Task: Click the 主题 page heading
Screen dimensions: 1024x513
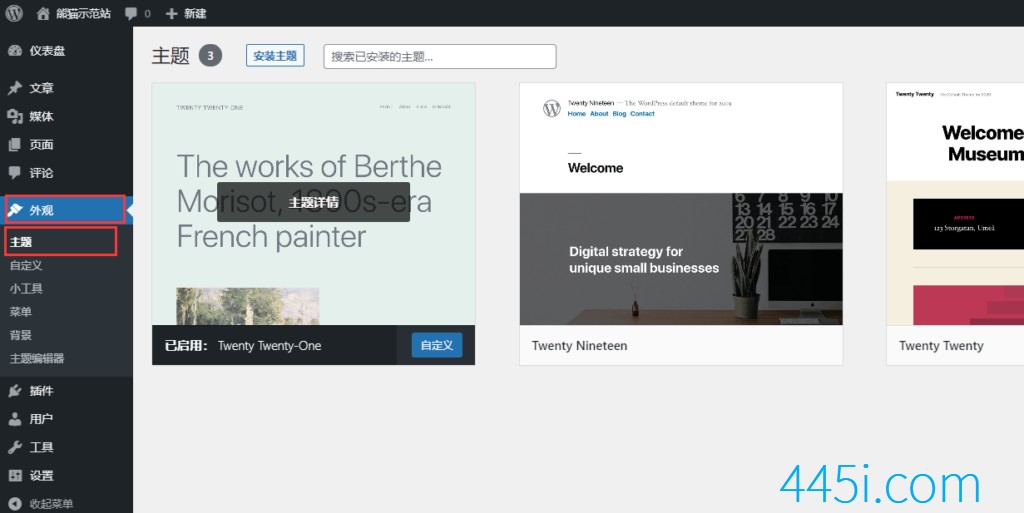Action: (170, 56)
